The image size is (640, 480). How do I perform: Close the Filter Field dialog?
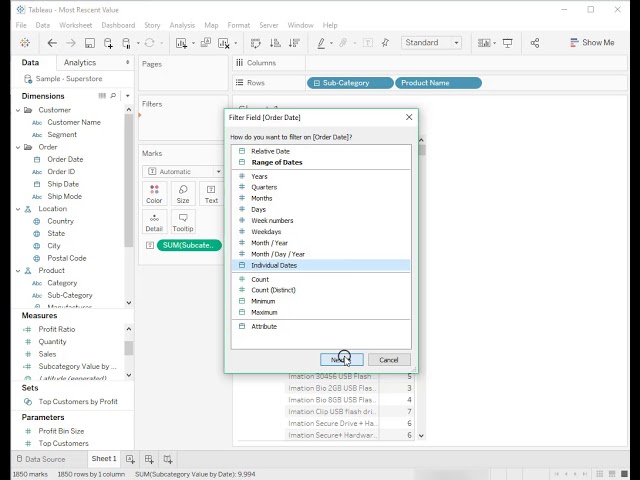point(409,117)
